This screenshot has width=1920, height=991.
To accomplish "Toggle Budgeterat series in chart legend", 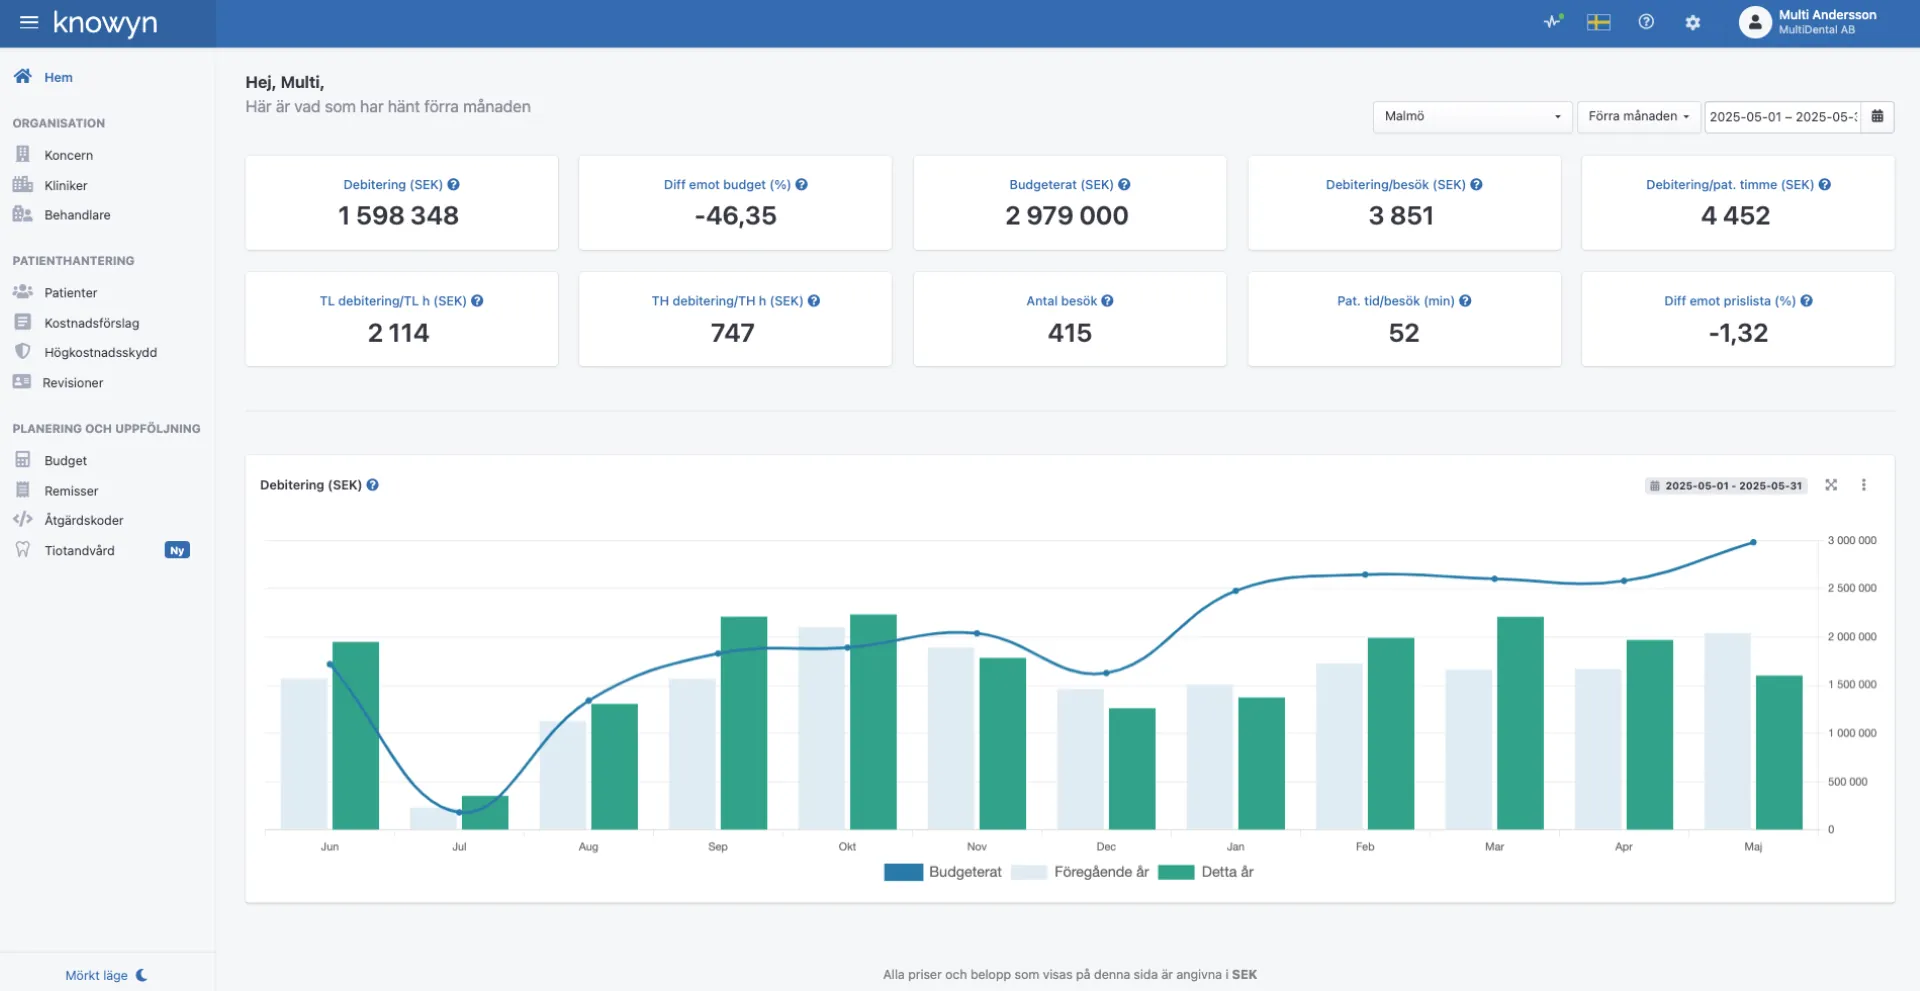I will click(943, 872).
